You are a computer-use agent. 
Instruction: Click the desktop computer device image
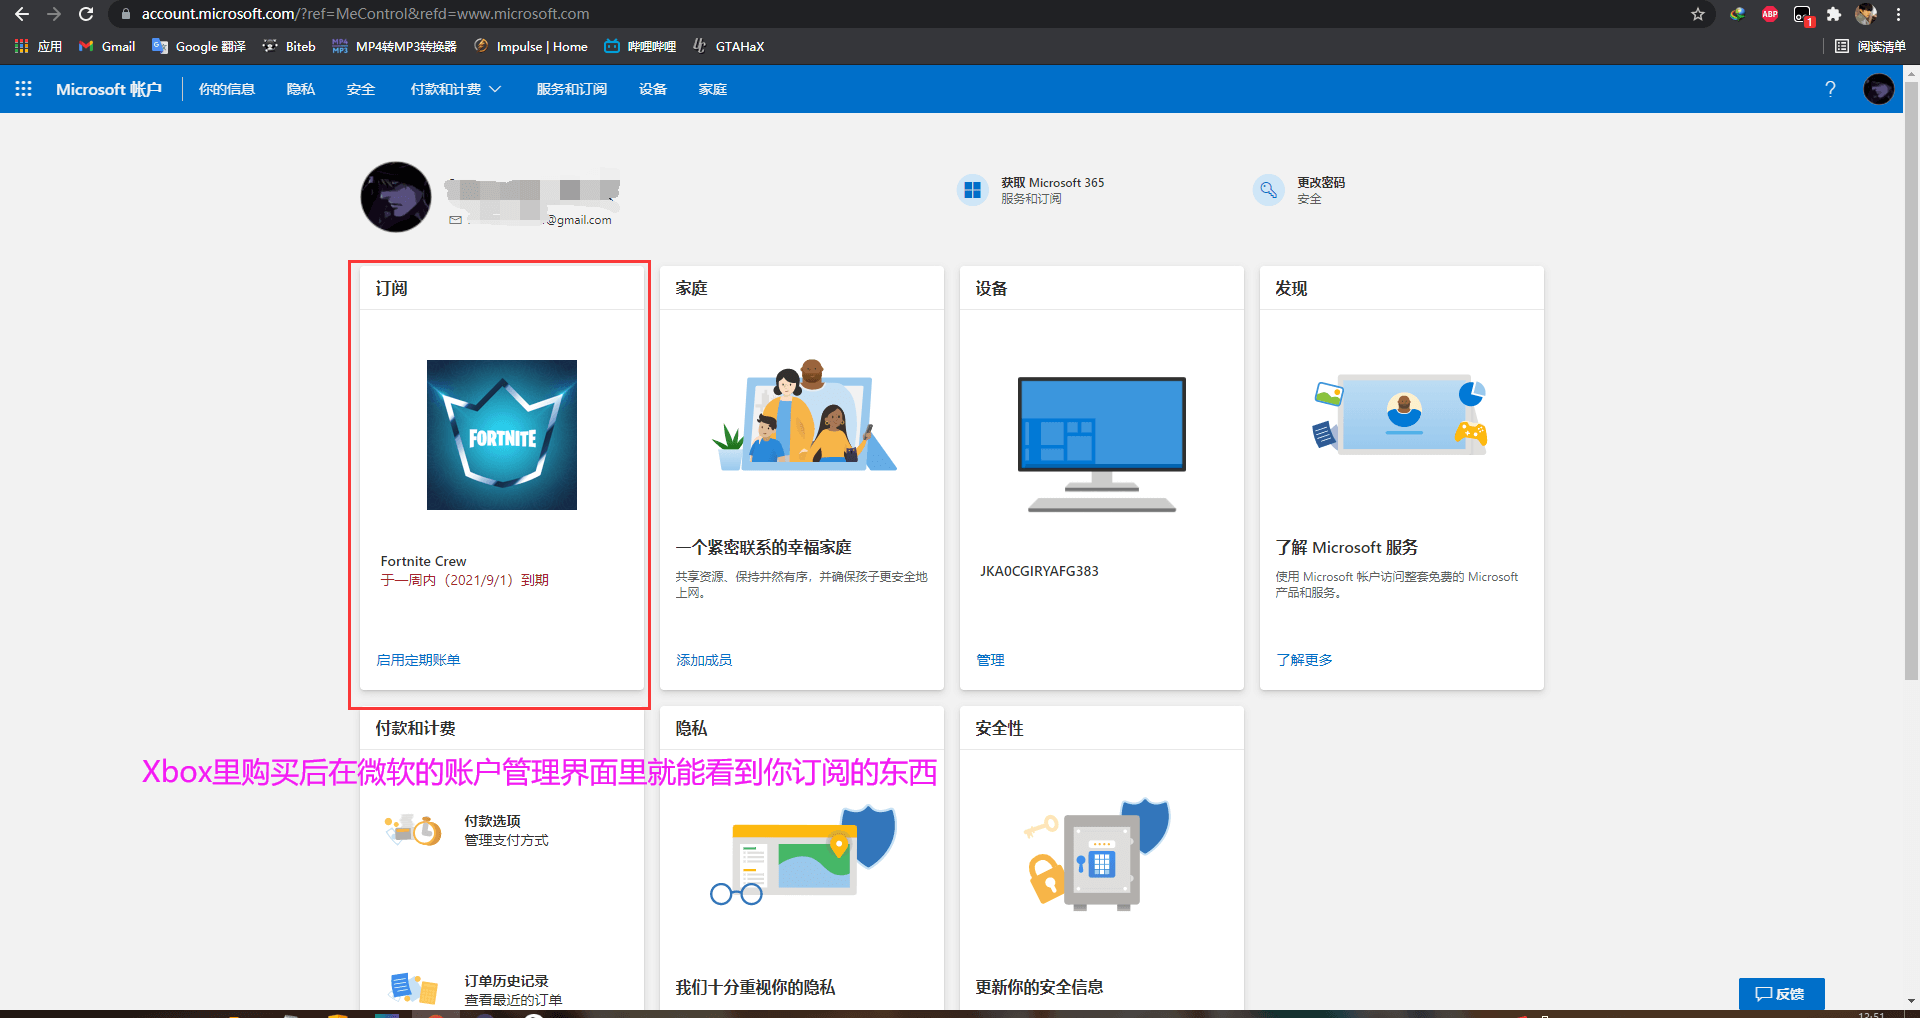coord(1102,444)
